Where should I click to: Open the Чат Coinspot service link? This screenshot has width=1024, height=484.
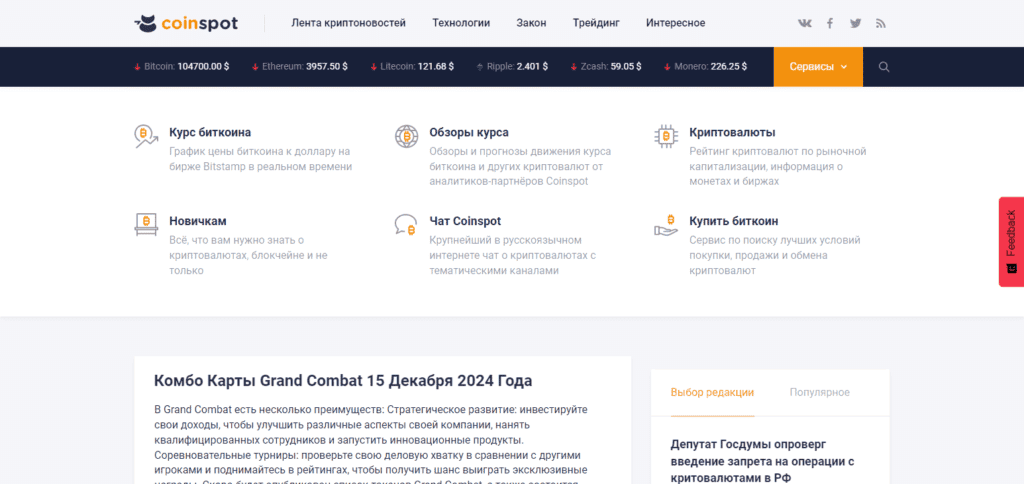[465, 221]
